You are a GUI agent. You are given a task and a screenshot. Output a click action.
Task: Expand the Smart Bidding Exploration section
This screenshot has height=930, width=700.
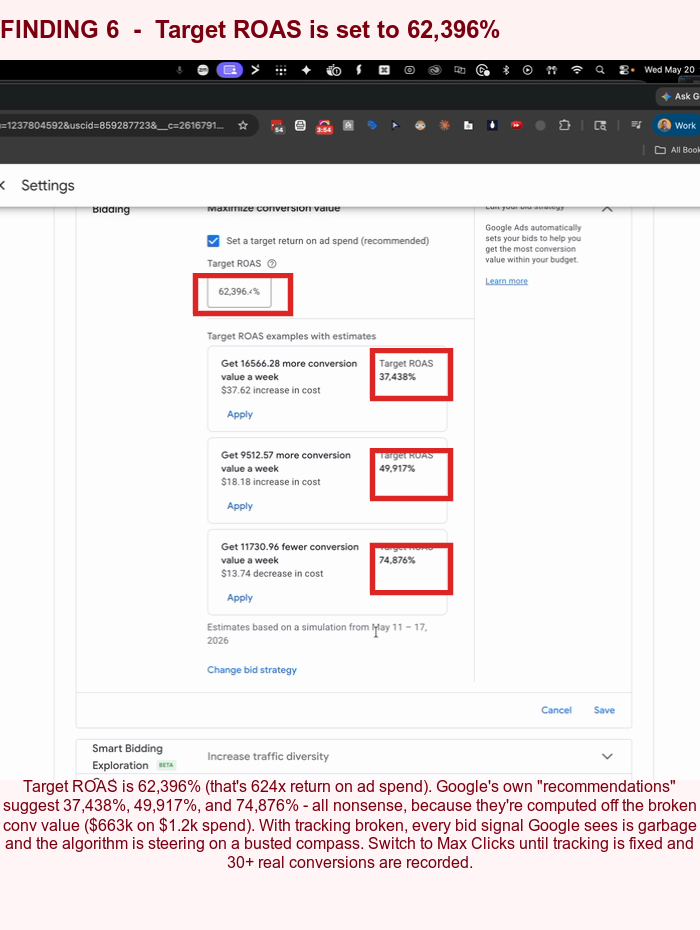point(607,756)
